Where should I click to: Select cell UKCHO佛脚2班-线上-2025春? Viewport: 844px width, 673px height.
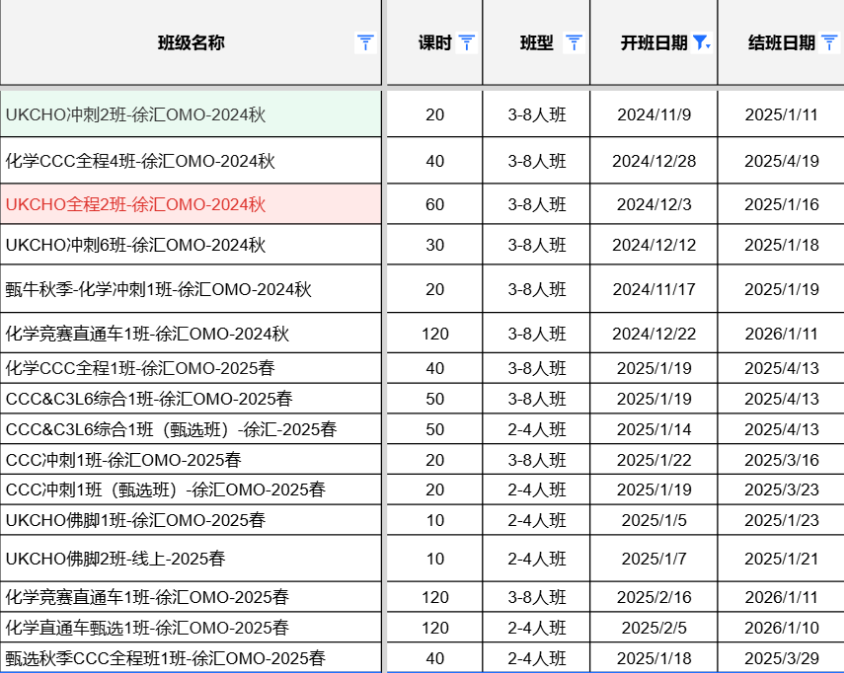pos(191,558)
